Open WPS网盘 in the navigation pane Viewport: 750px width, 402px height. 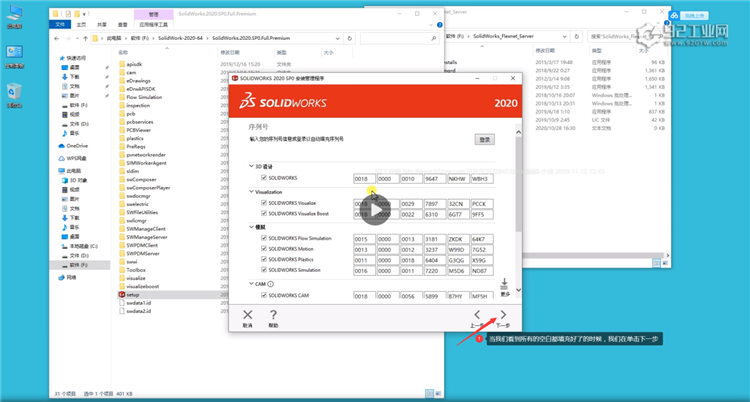tap(77, 158)
